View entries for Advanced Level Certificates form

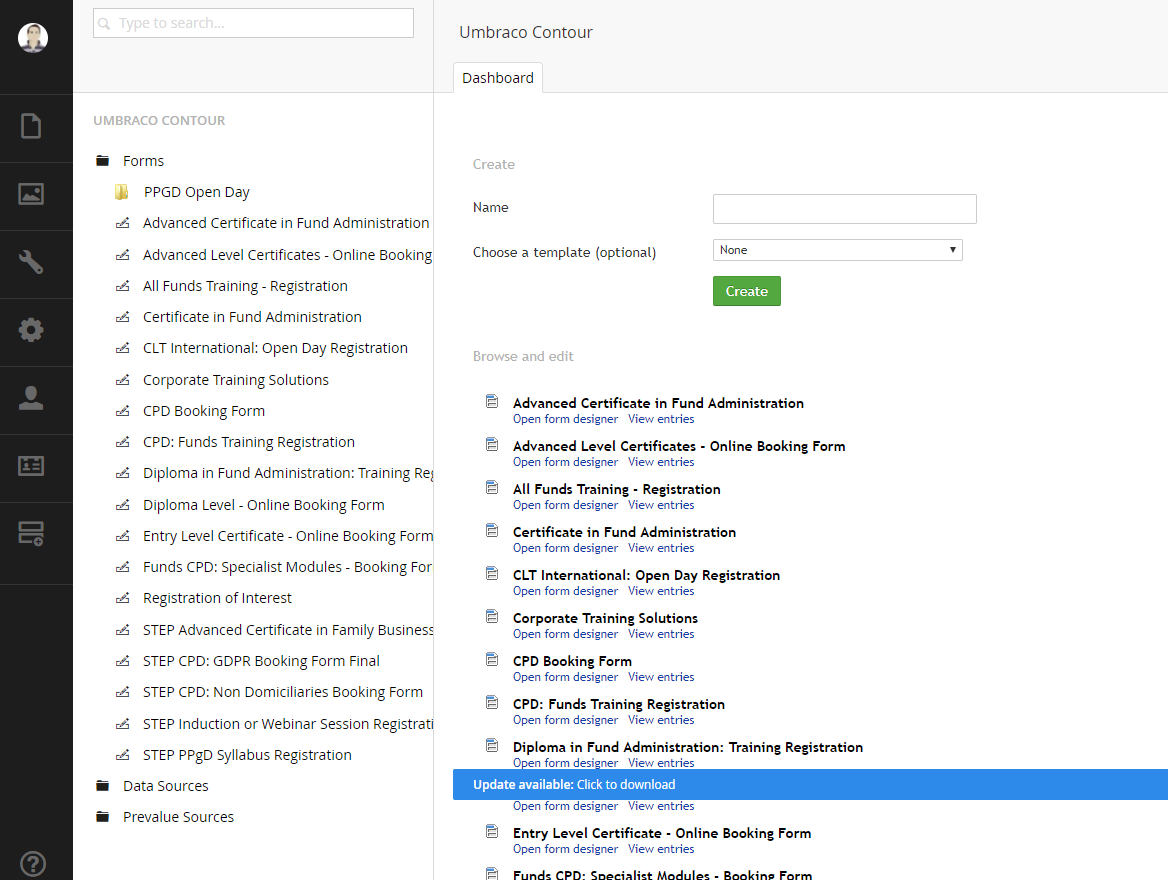(661, 463)
